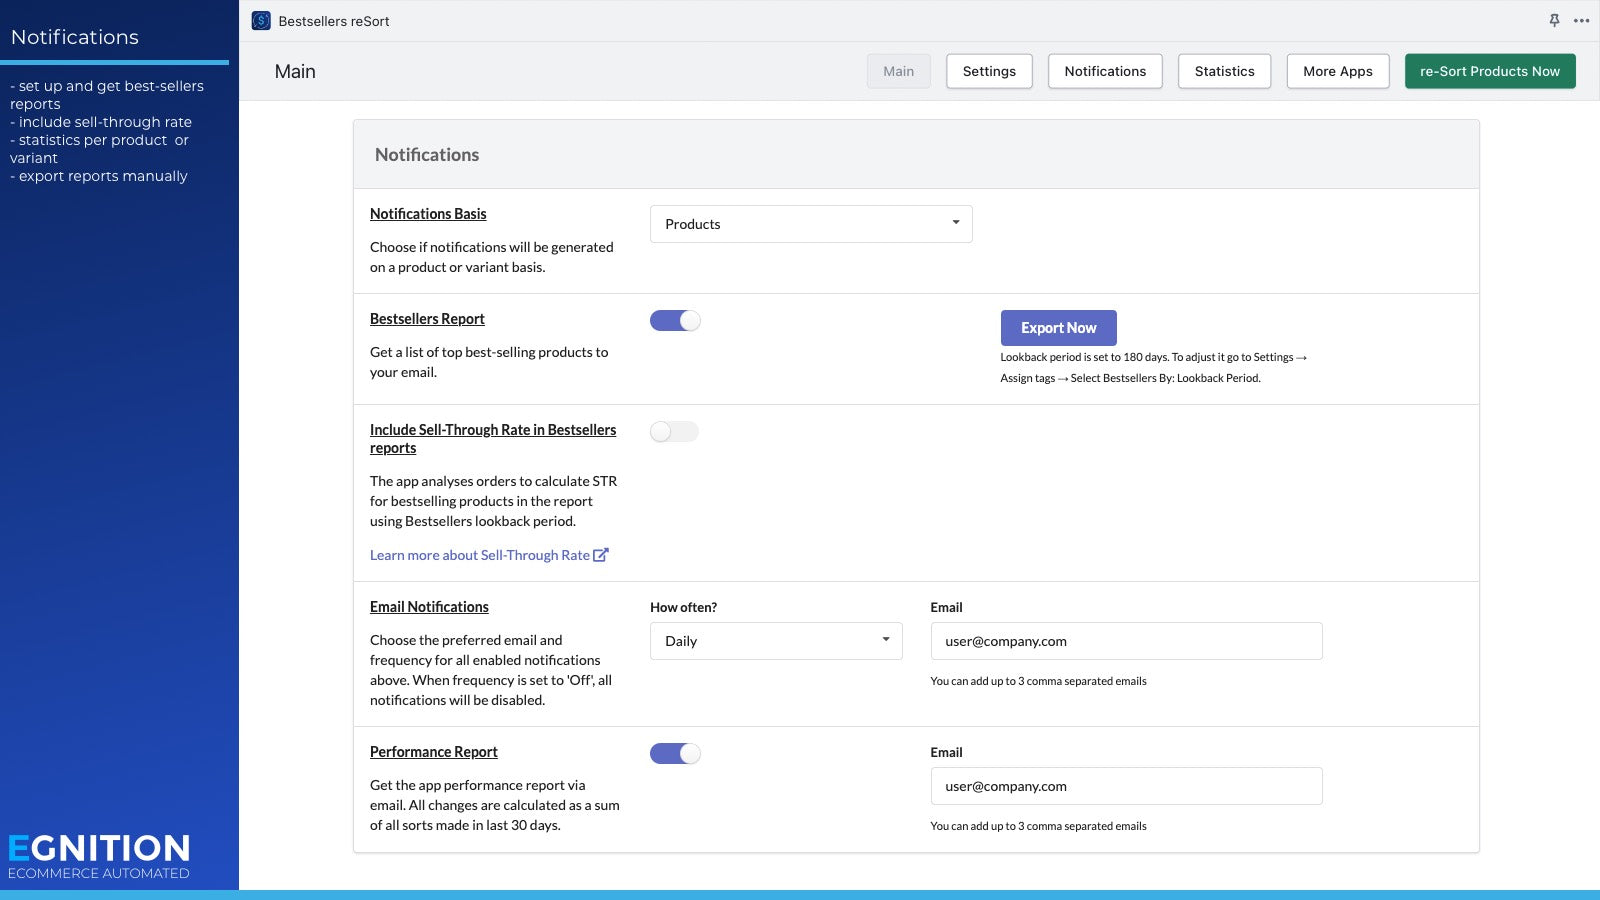Open 'Learn more about Sell-Through Rate'

pyautogui.click(x=479, y=554)
